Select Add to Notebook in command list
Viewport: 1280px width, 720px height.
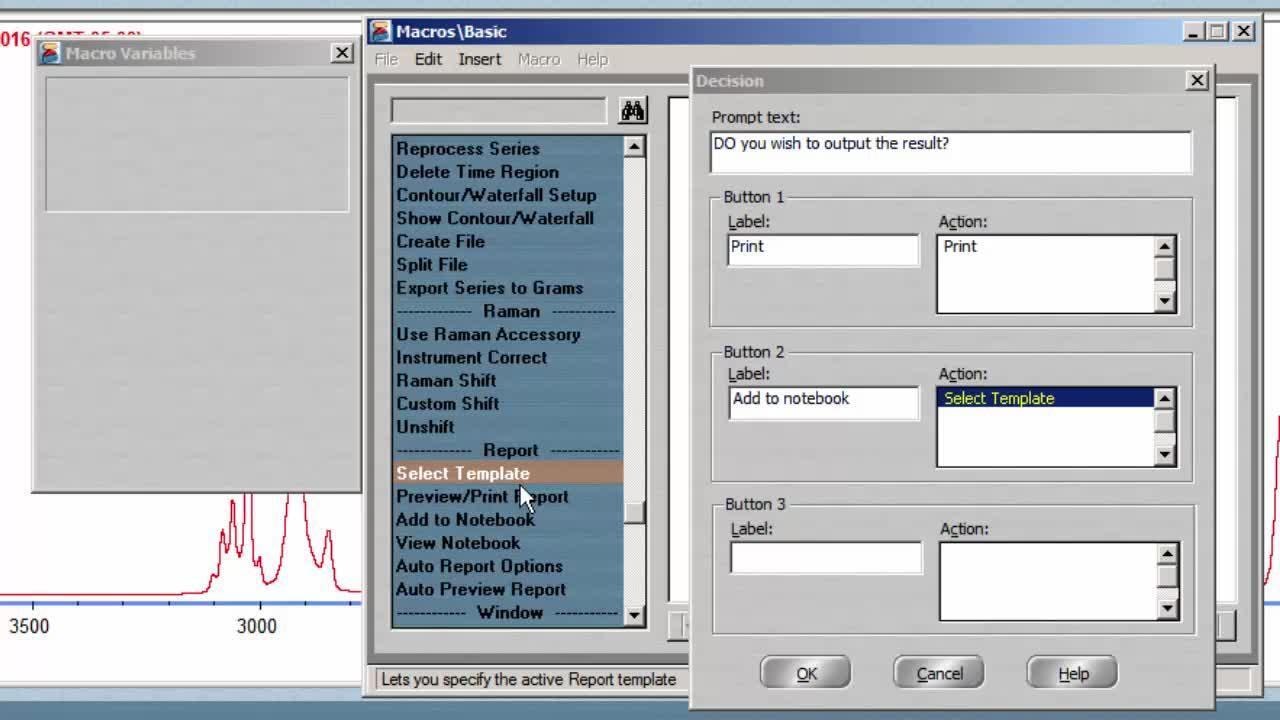pyautogui.click(x=465, y=520)
